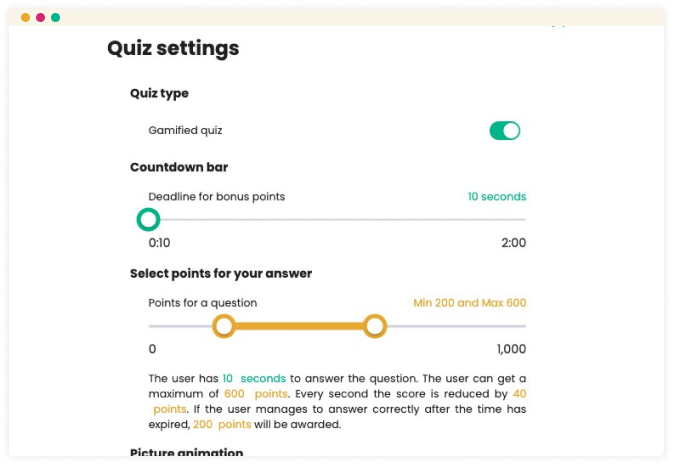The width and height of the screenshot is (673, 465).
Task: Click the 'Select points for your answer' heading
Action: 222,273
